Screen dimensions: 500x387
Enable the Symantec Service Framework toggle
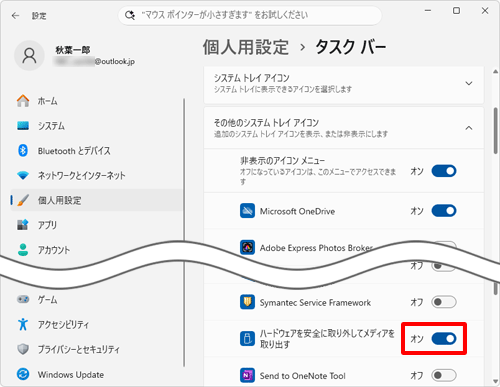coord(444,302)
